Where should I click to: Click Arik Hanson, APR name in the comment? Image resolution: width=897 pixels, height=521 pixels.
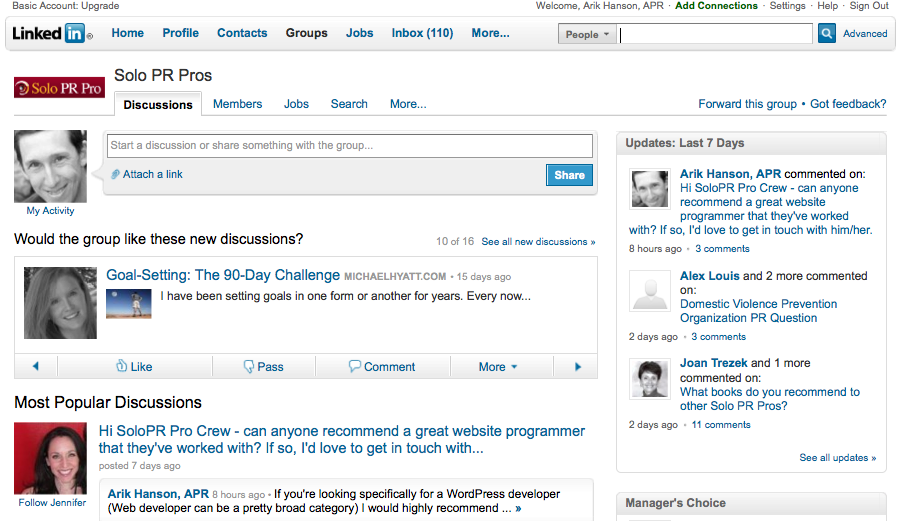pyautogui.click(x=158, y=494)
